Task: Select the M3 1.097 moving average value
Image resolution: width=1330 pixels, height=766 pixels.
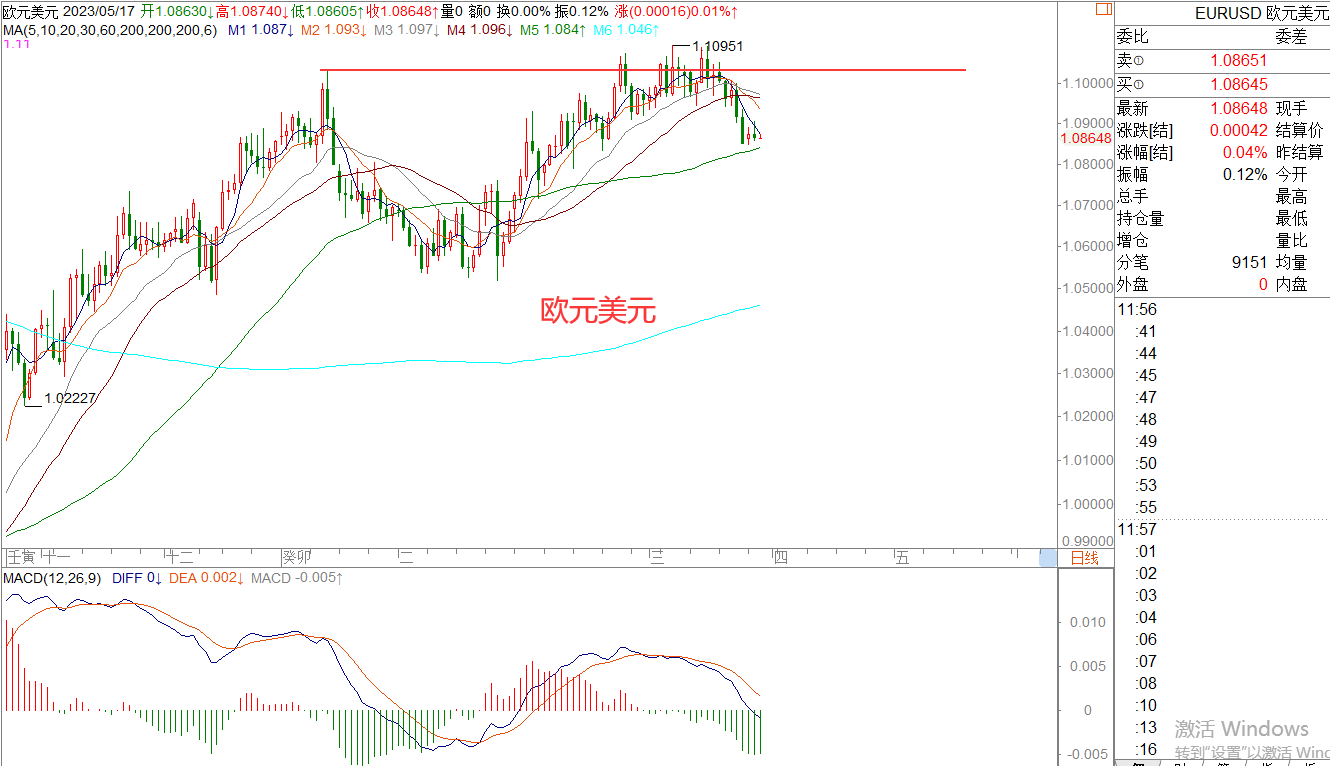Action: (407, 30)
